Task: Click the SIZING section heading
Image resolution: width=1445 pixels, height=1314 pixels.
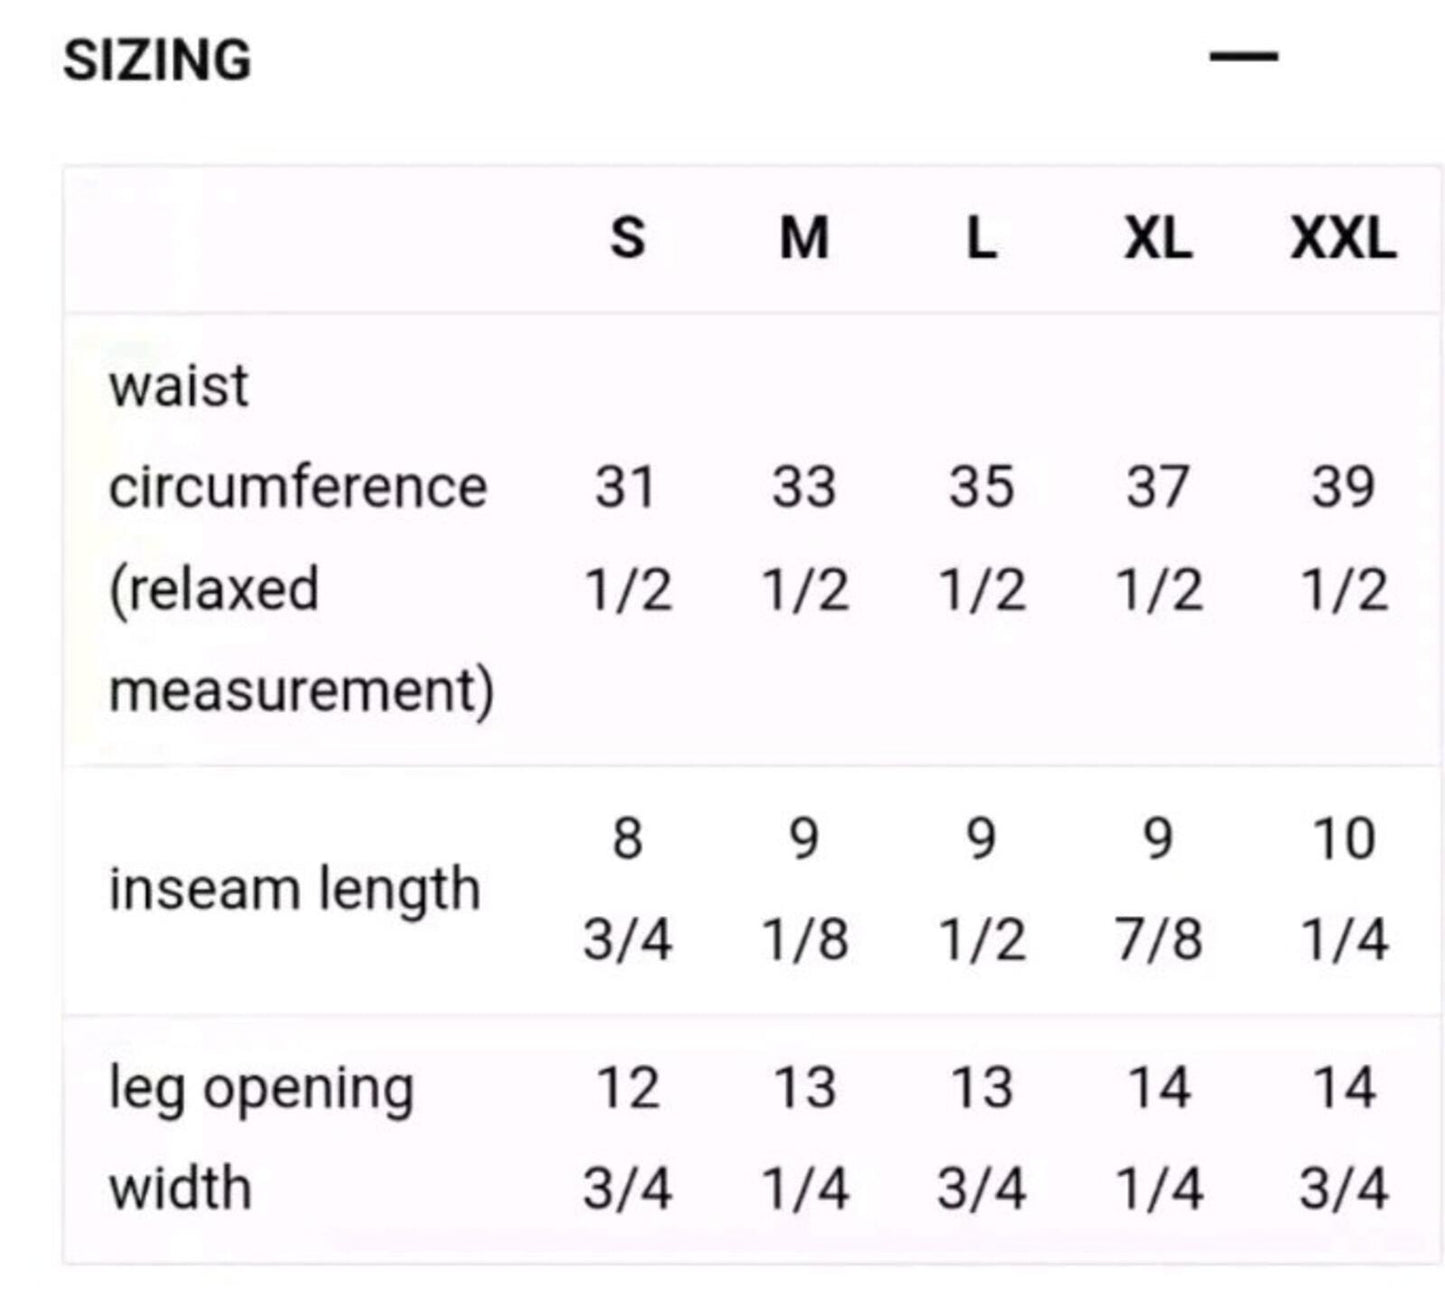Action: tap(157, 60)
